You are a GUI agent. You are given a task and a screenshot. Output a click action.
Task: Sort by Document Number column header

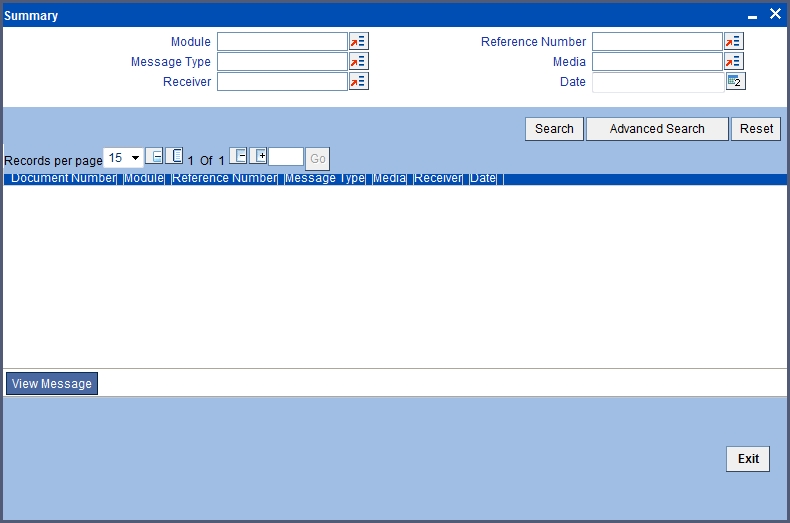(63, 178)
